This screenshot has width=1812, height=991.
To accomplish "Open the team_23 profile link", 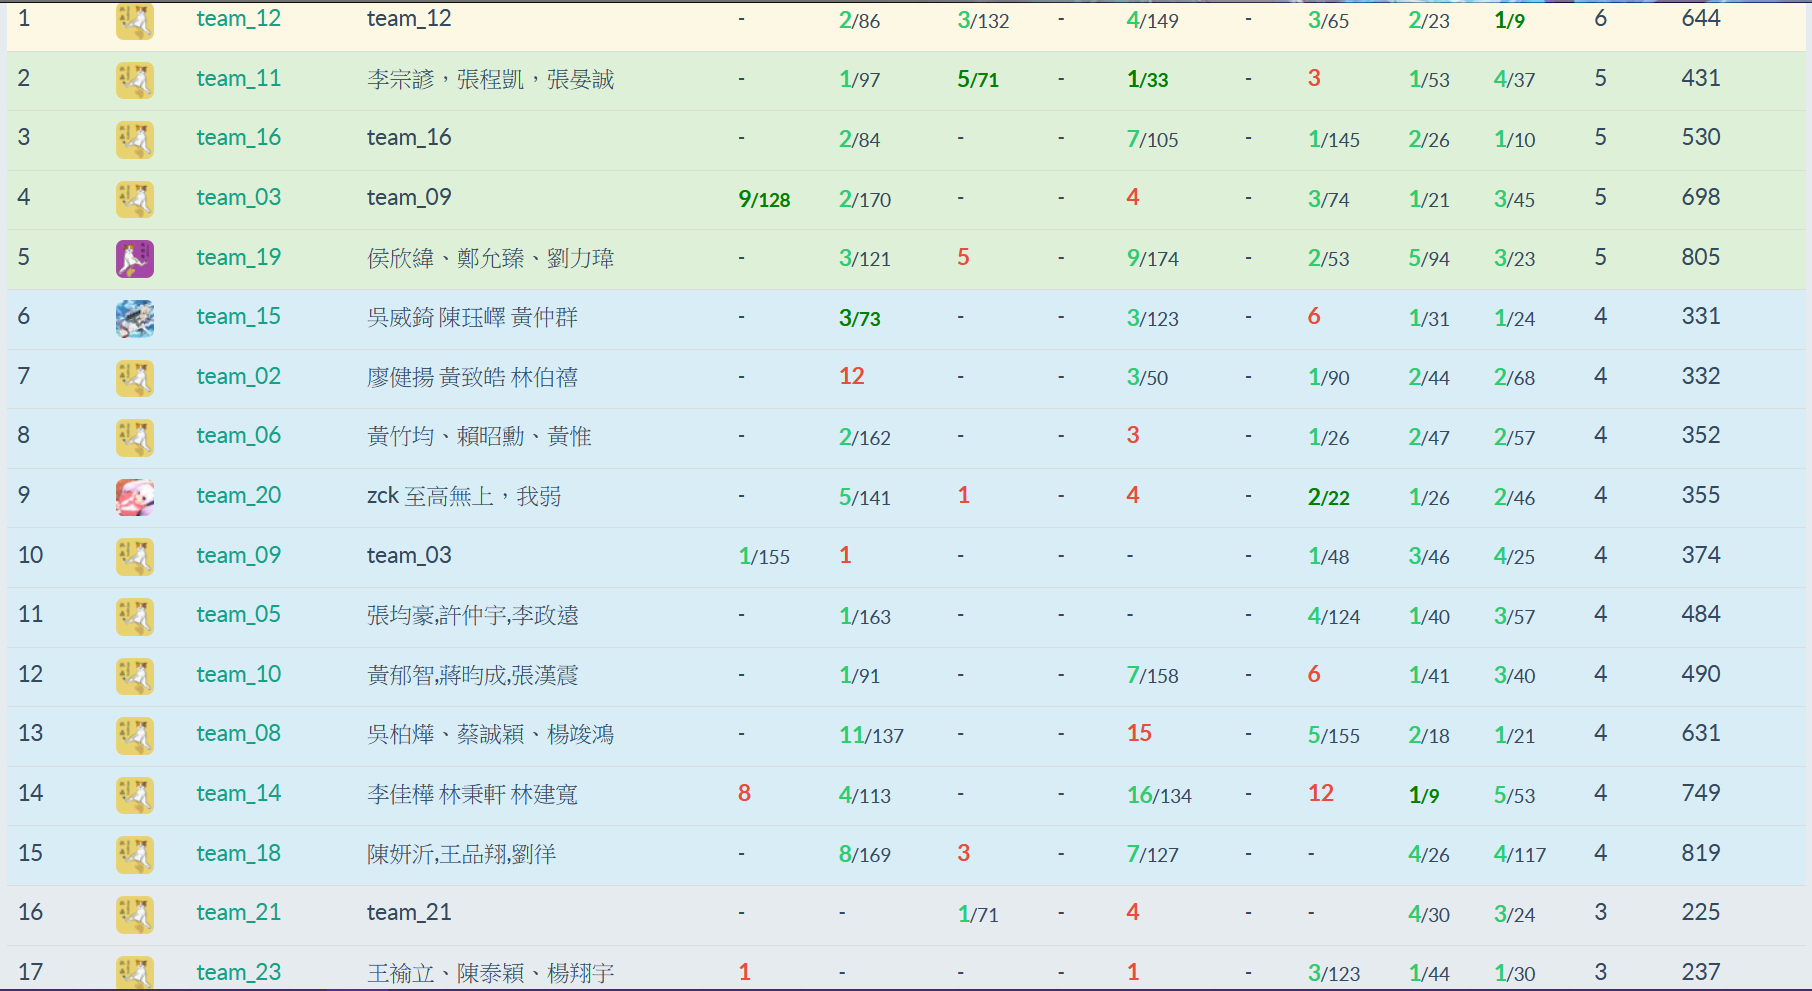I will [238, 973].
